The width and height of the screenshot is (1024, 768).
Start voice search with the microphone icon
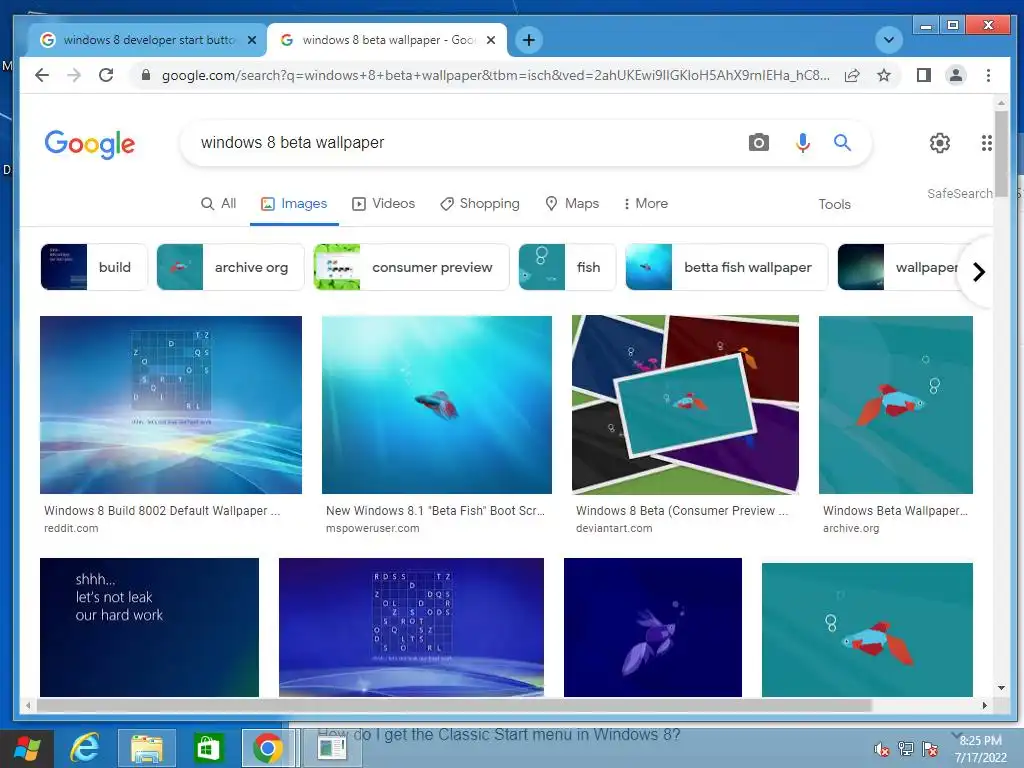[803, 142]
